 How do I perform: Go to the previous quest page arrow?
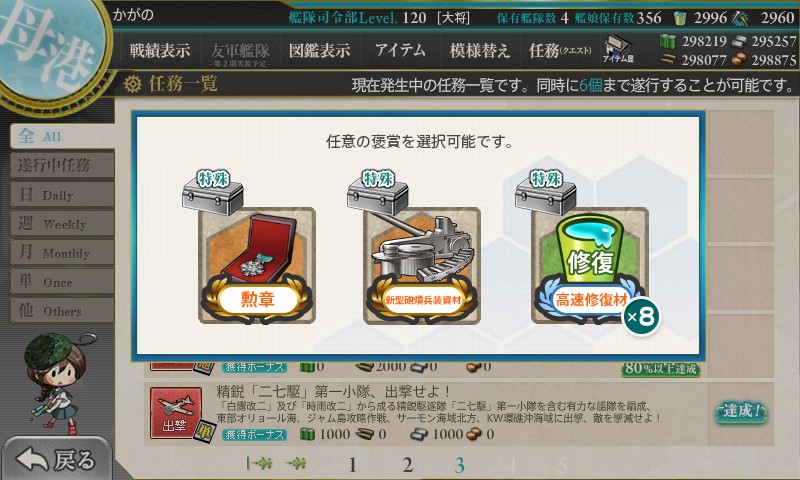coord(296,463)
